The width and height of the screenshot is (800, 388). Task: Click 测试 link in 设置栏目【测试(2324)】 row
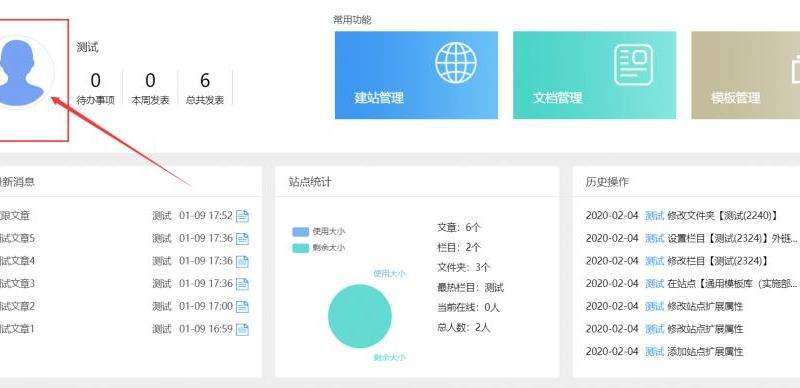click(x=654, y=238)
